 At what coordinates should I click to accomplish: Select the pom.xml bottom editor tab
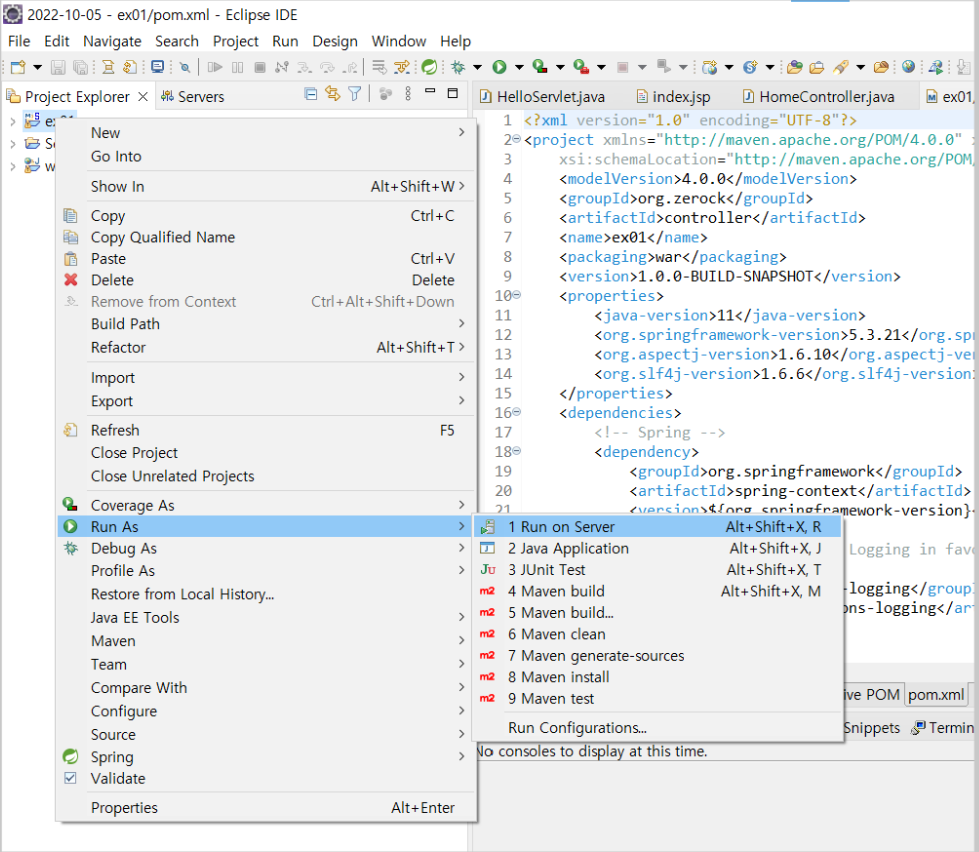pyautogui.click(x=936, y=695)
